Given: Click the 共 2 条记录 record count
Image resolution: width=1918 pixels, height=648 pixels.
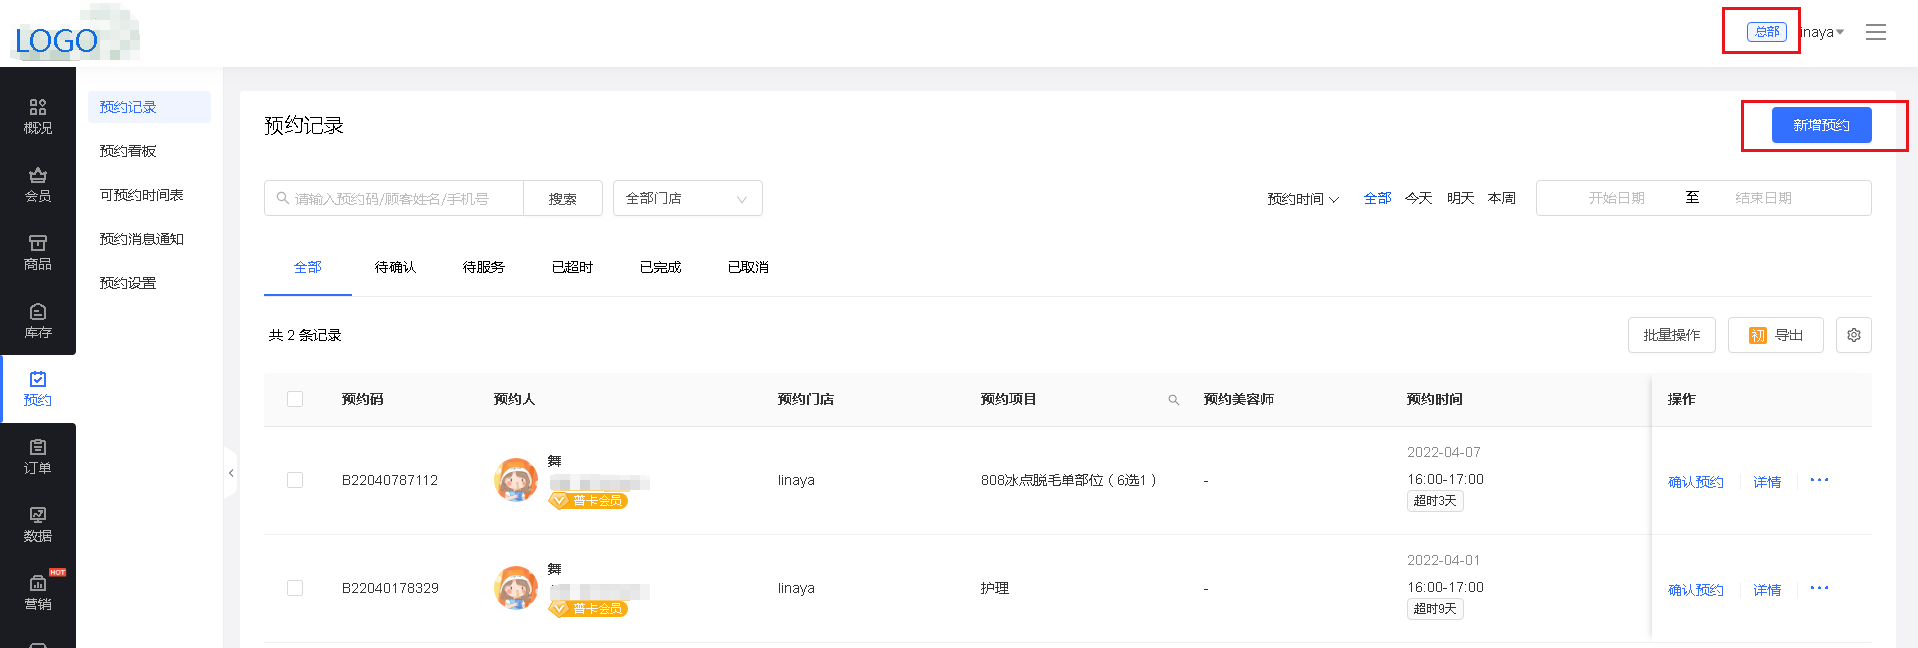Looking at the screenshot, I should (305, 335).
